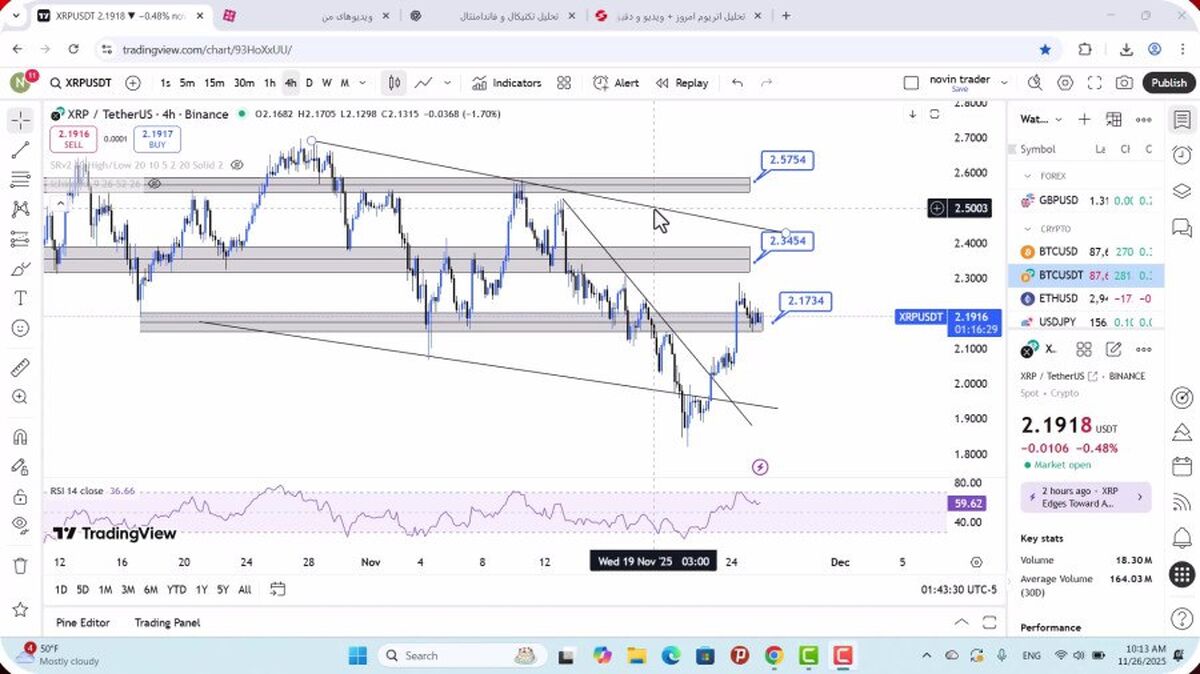1200x674 pixels.
Task: Open candlestick chart type selector
Action: point(395,83)
